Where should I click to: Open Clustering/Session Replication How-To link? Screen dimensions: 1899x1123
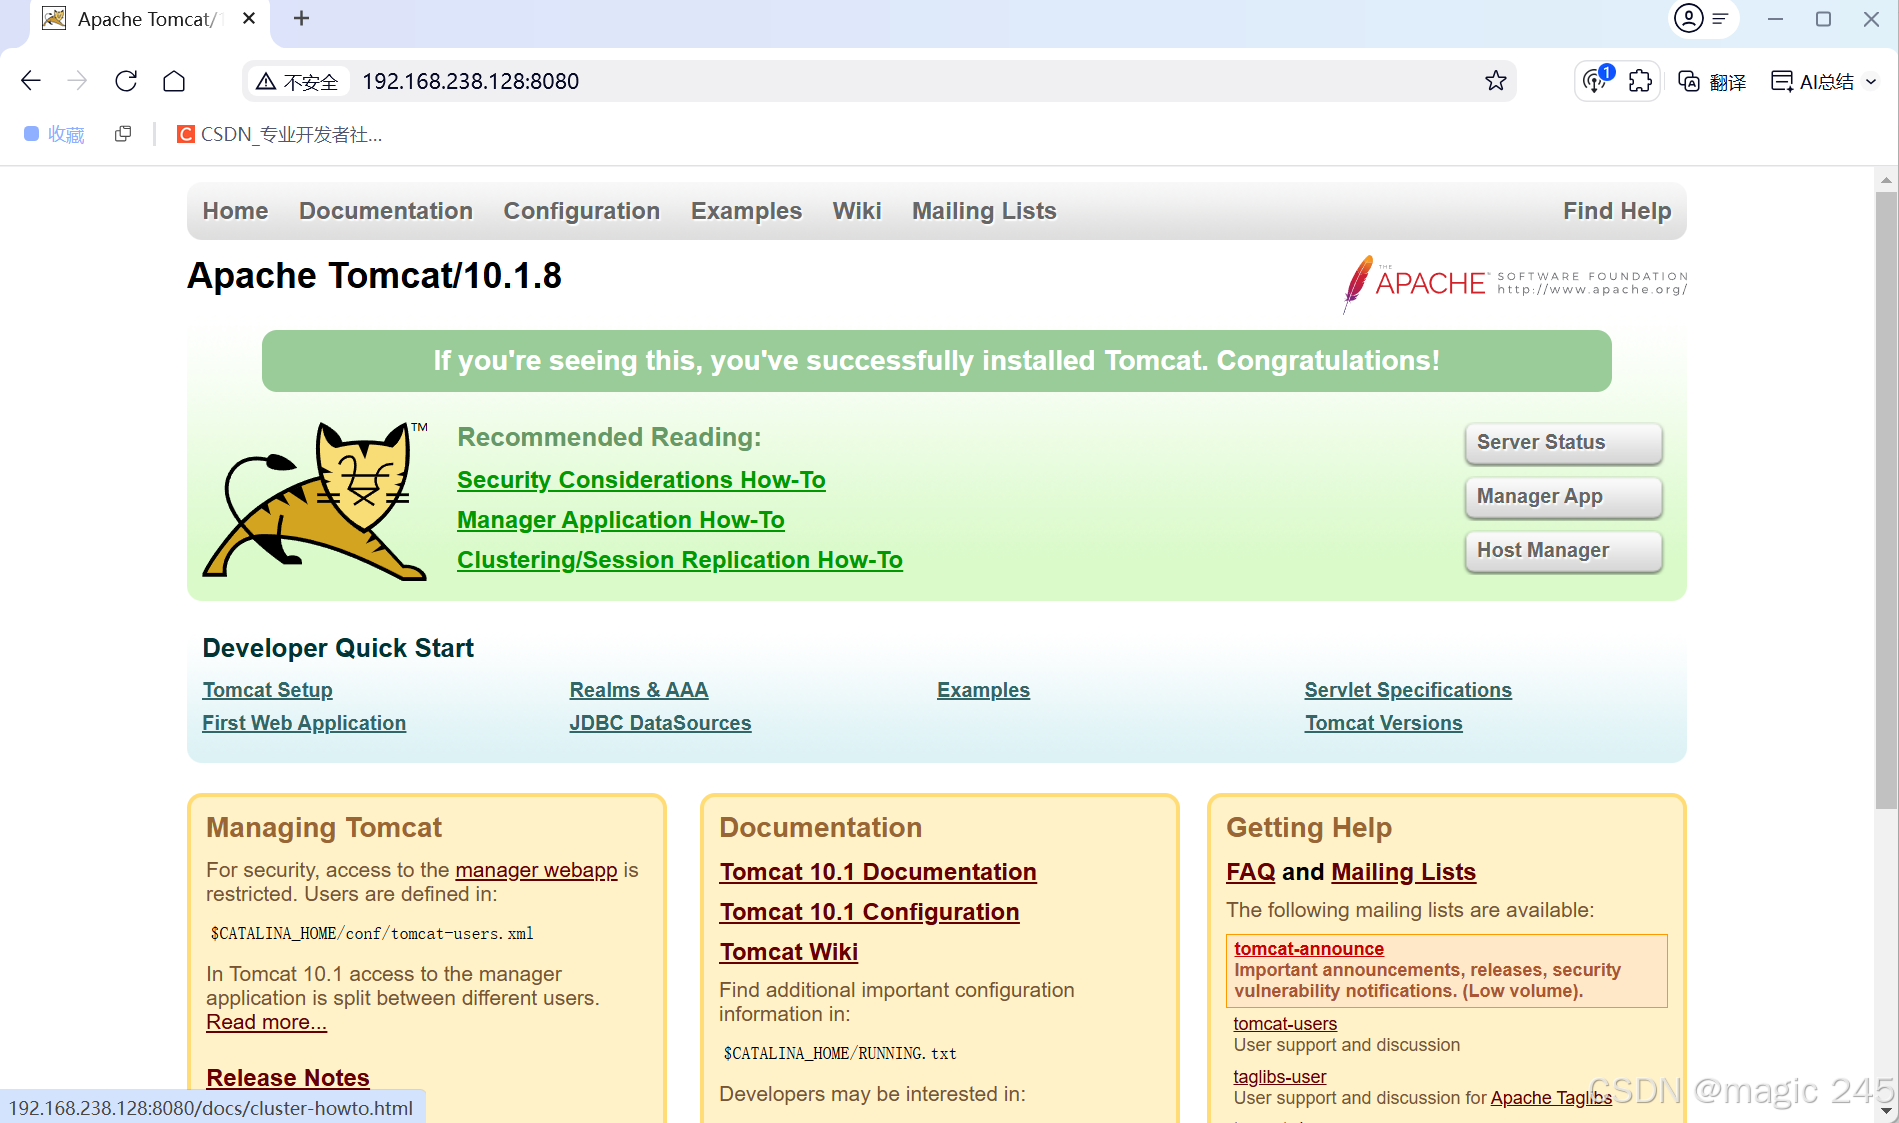click(x=680, y=560)
